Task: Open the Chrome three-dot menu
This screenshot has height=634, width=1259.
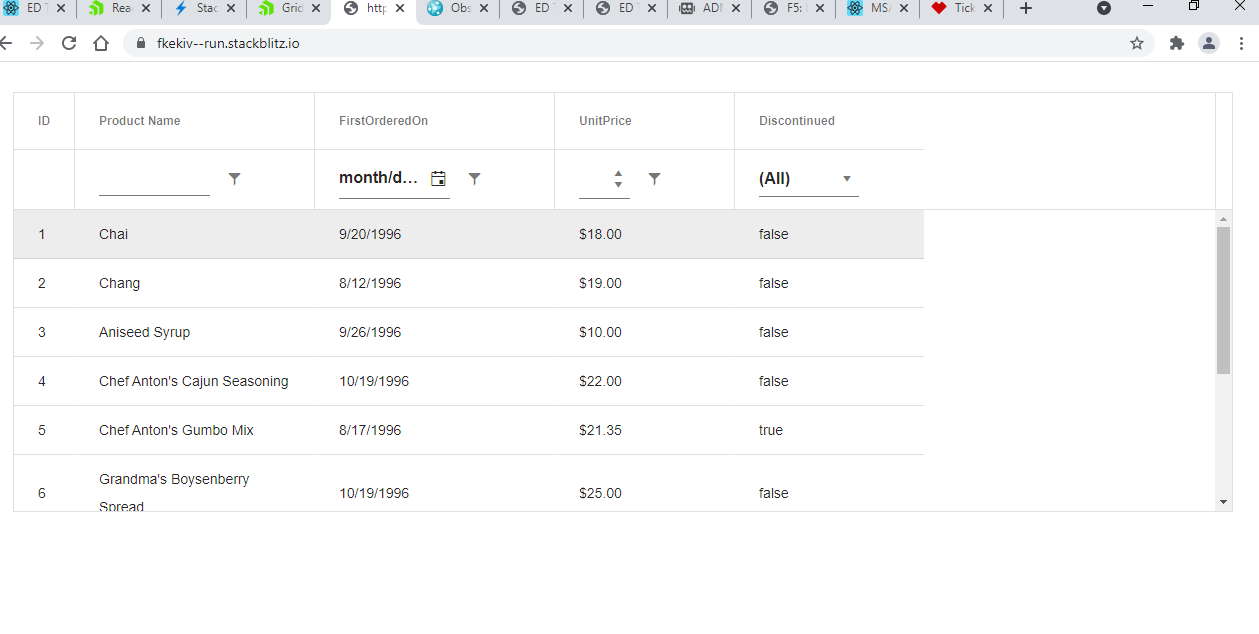Action: [1241, 43]
